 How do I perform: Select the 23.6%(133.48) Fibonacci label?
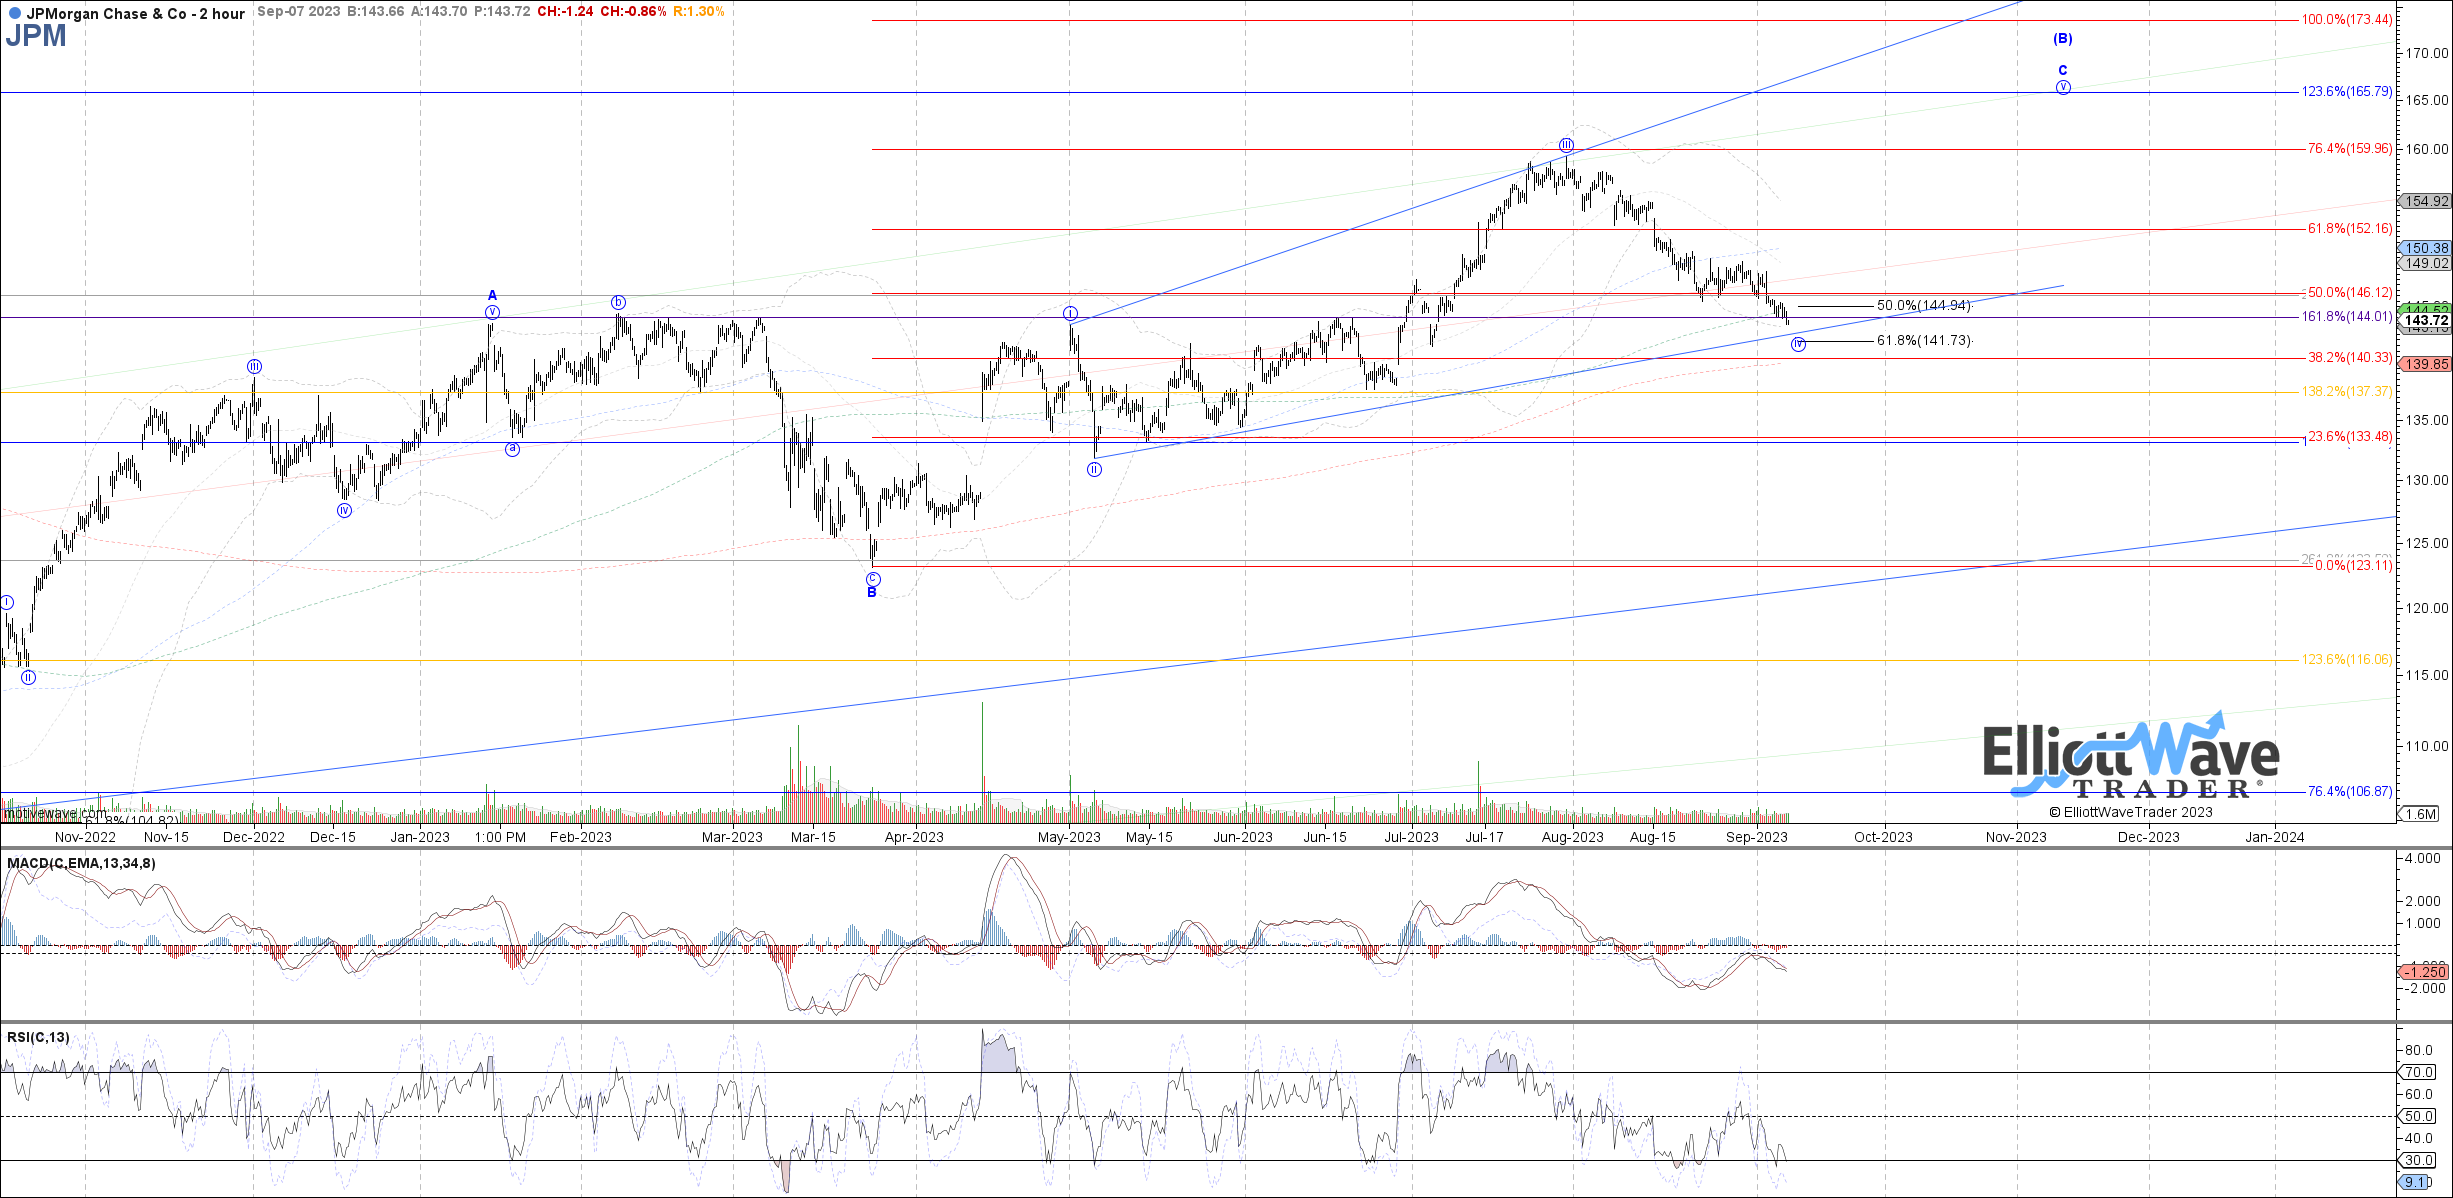click(2350, 437)
